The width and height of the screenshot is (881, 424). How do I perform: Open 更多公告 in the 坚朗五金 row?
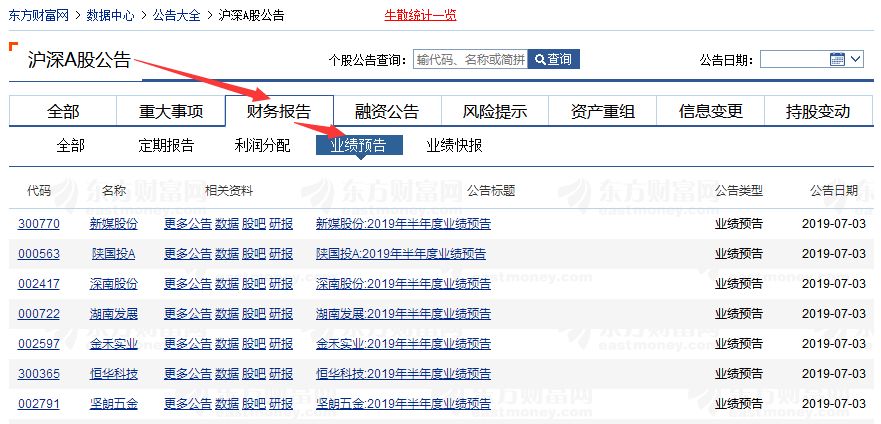(188, 403)
